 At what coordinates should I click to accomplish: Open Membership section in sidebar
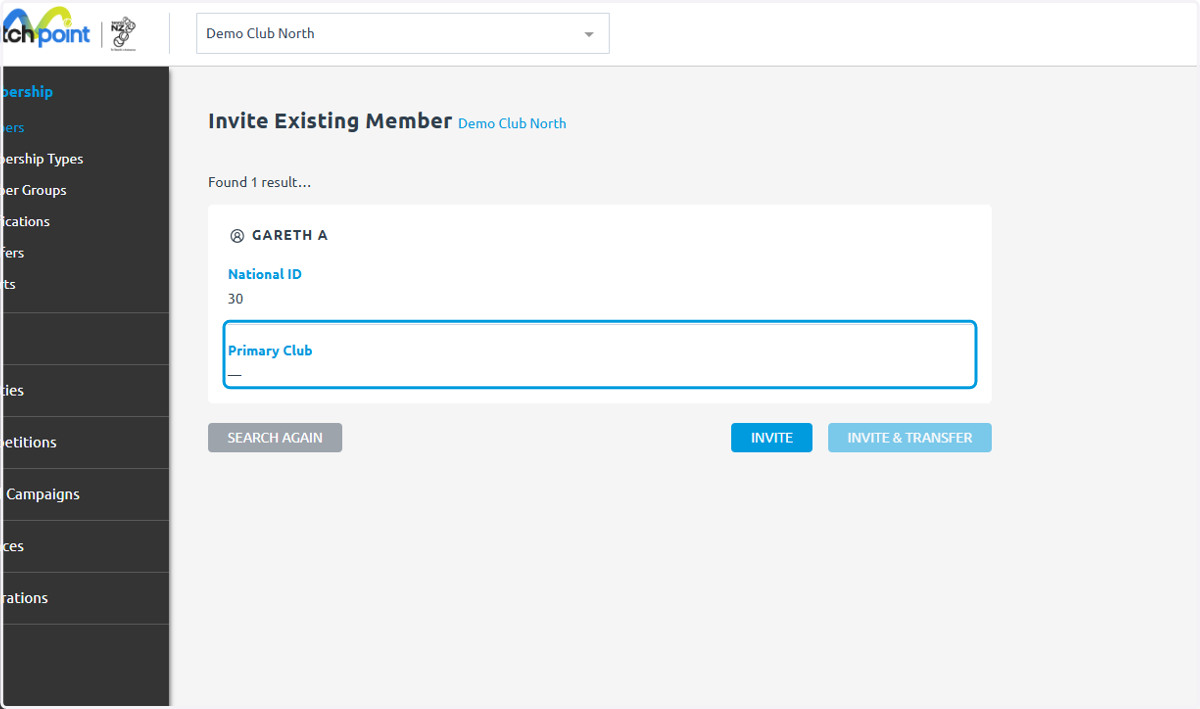pos(27,92)
